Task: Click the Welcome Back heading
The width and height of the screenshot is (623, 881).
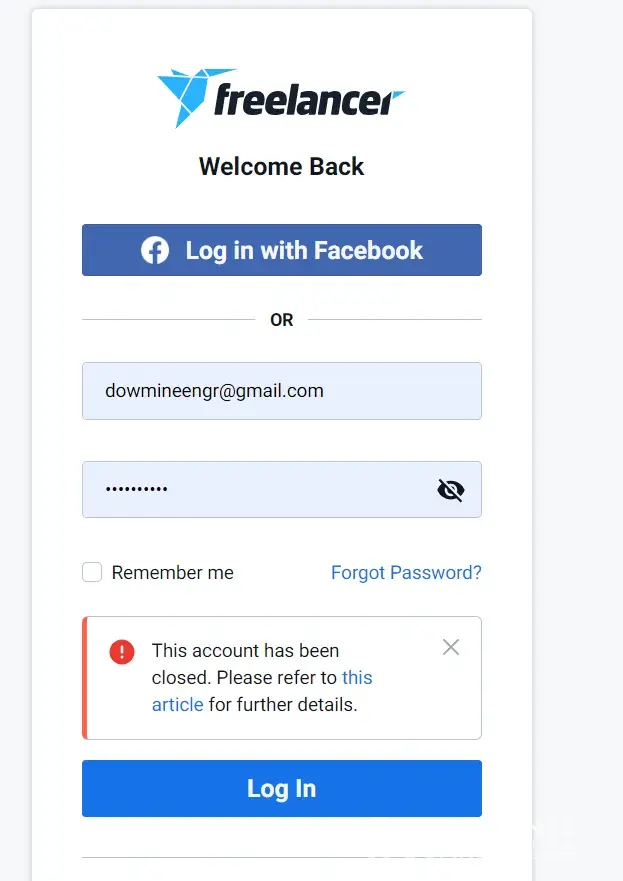Action: coord(281,166)
